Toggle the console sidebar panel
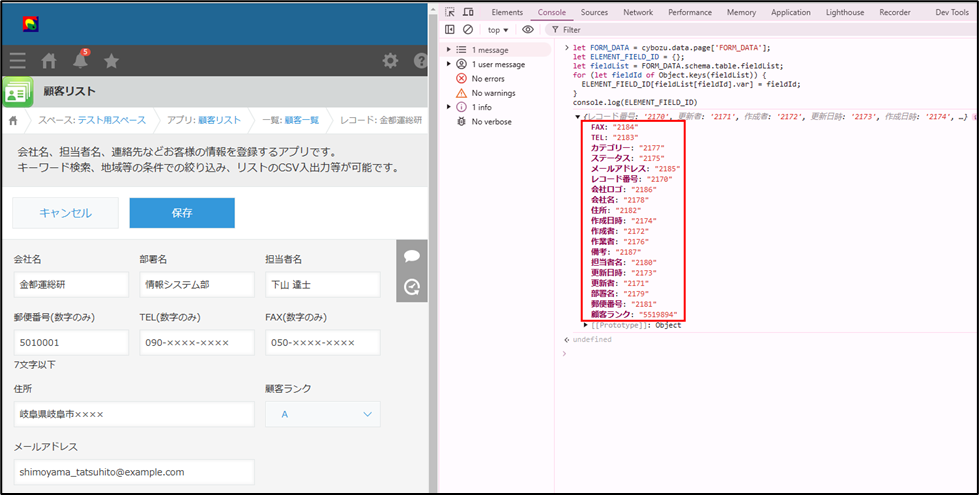Viewport: 979px width, 495px height. (x=451, y=30)
